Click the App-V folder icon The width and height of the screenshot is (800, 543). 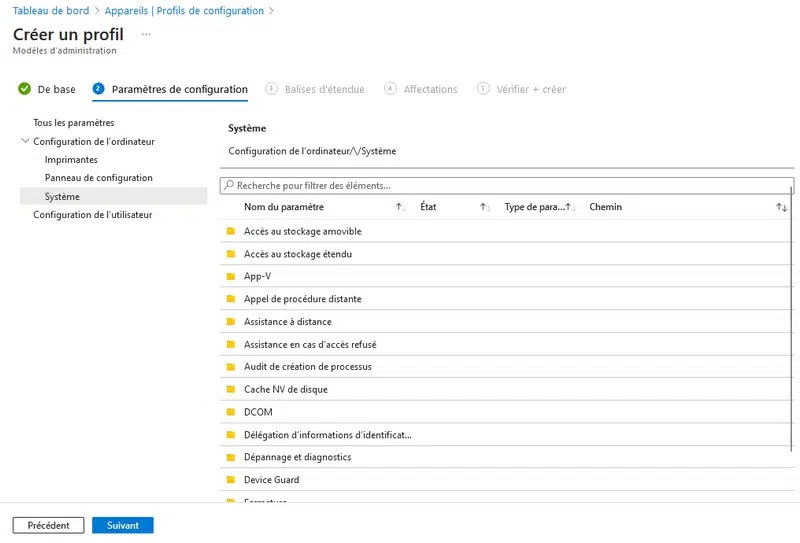pyautogui.click(x=231, y=276)
